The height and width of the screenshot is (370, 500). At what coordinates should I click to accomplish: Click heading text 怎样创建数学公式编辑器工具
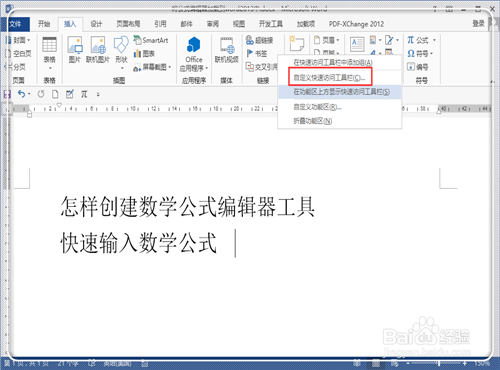pos(188,207)
